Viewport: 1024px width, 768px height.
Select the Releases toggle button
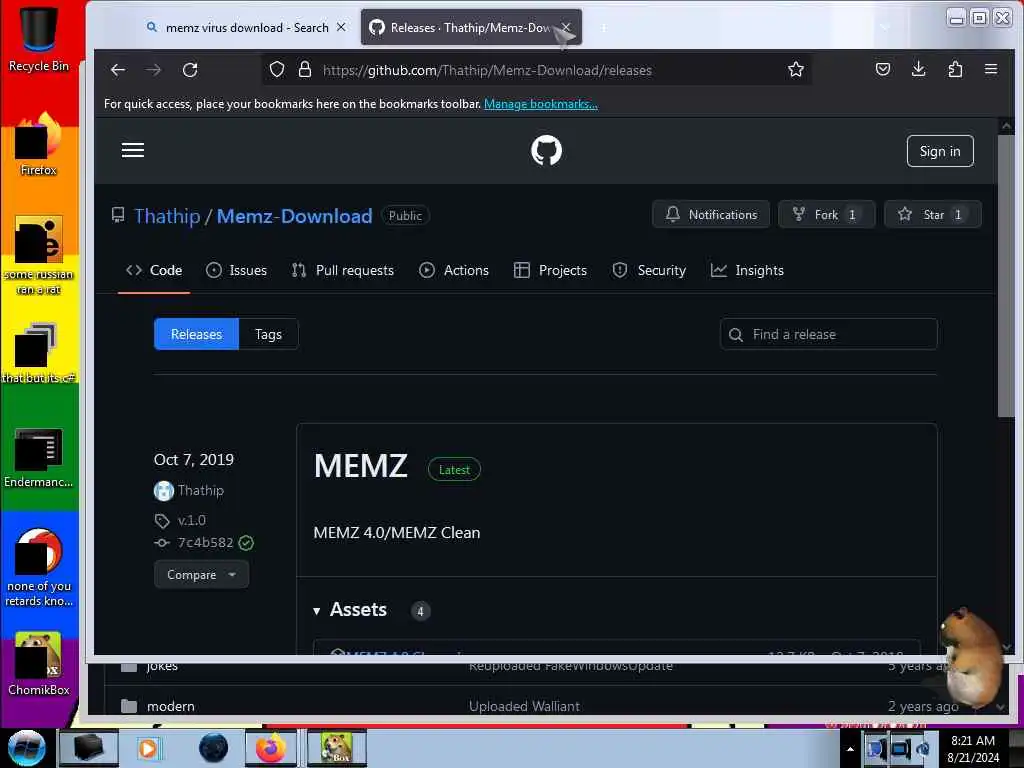[x=197, y=334]
